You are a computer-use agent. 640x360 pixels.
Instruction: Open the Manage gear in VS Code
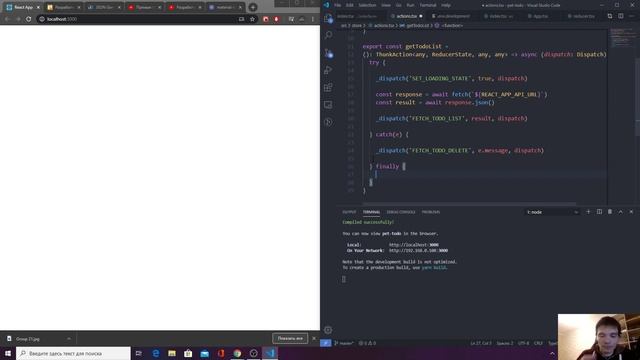[328, 330]
